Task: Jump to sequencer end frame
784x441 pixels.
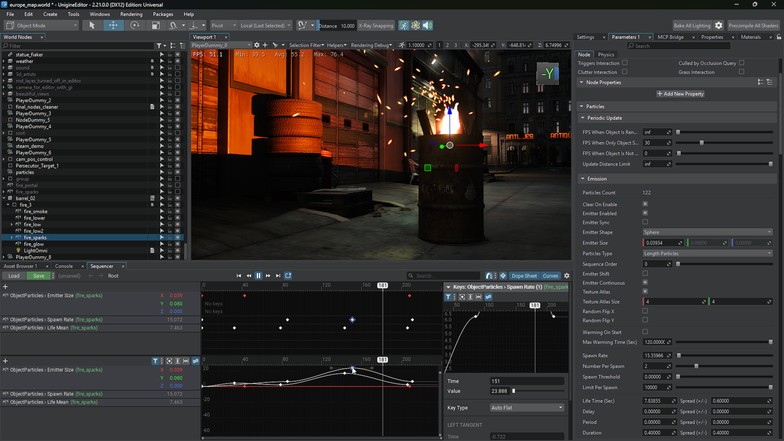Action: click(x=278, y=276)
